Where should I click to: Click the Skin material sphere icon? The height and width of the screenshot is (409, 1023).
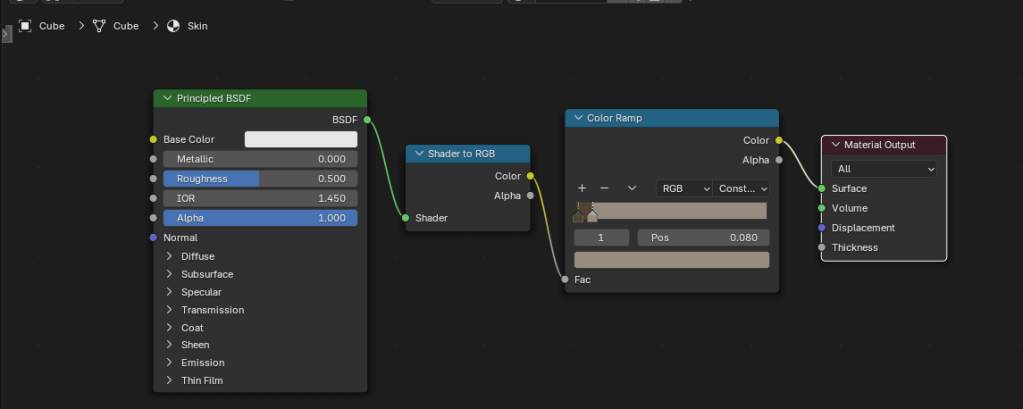173,26
